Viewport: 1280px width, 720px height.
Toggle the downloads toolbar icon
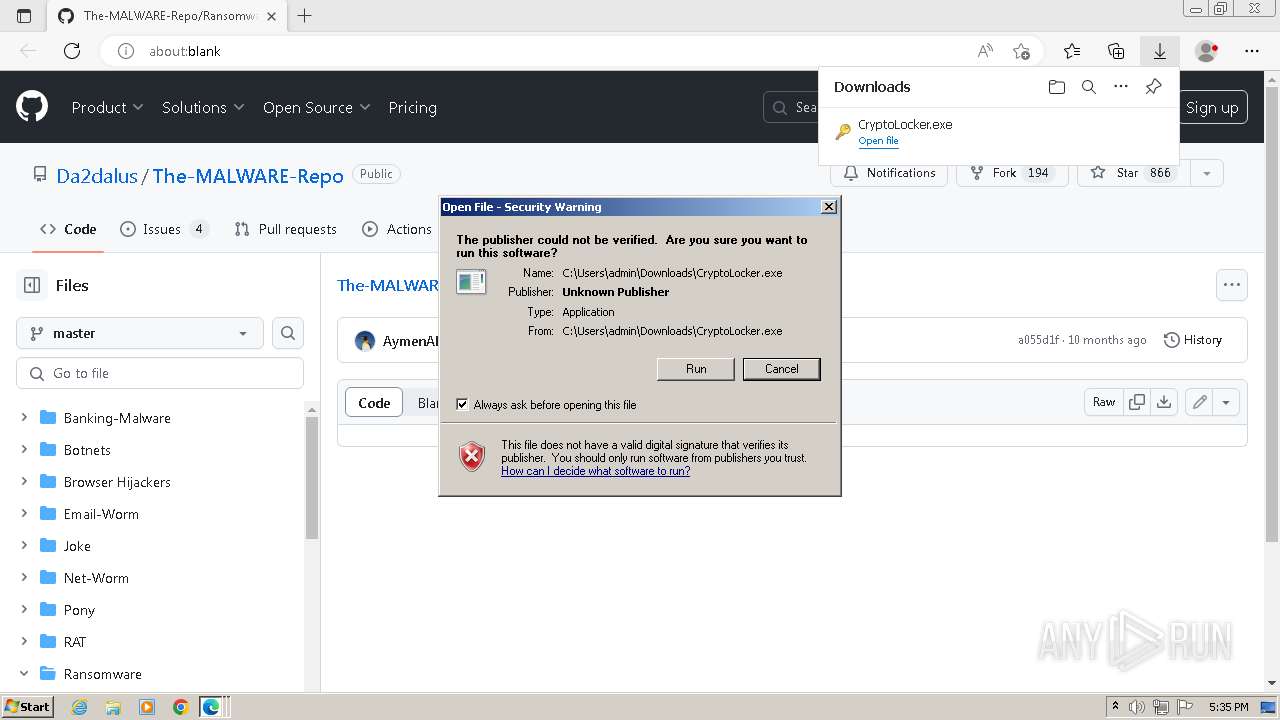coord(1160,51)
